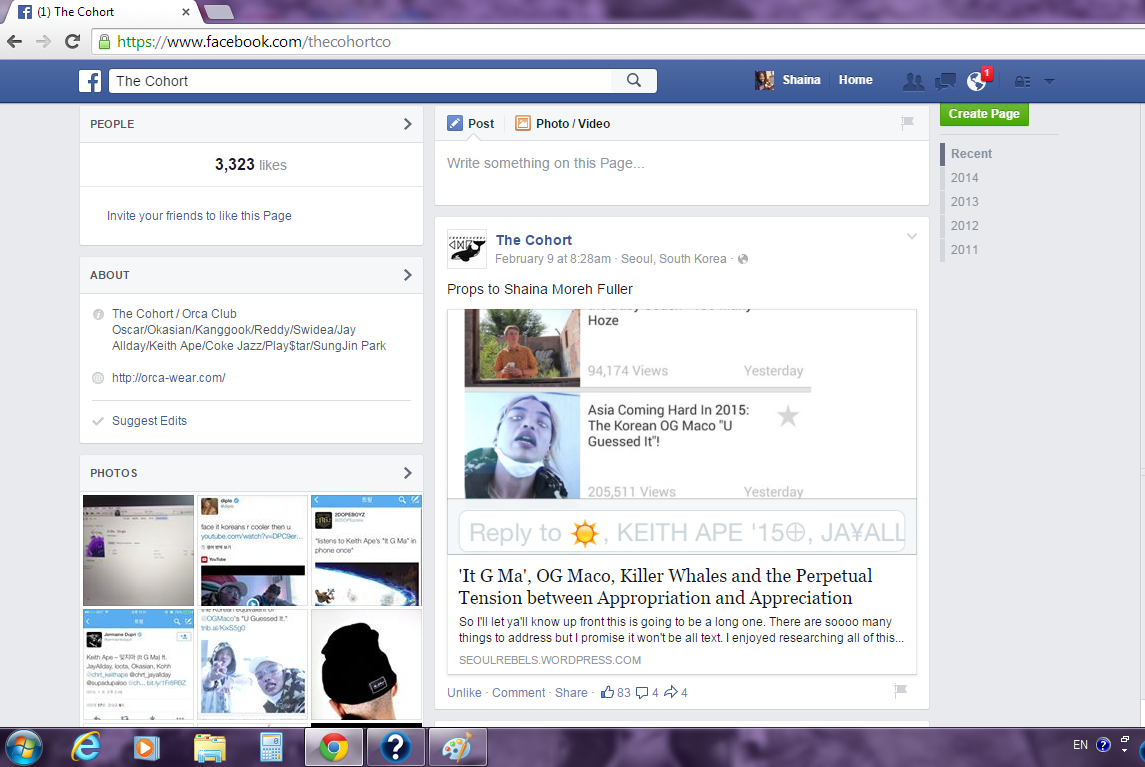Screen dimensions: 1145x767
Task: Launch Paint from the taskbar
Action: [456, 746]
